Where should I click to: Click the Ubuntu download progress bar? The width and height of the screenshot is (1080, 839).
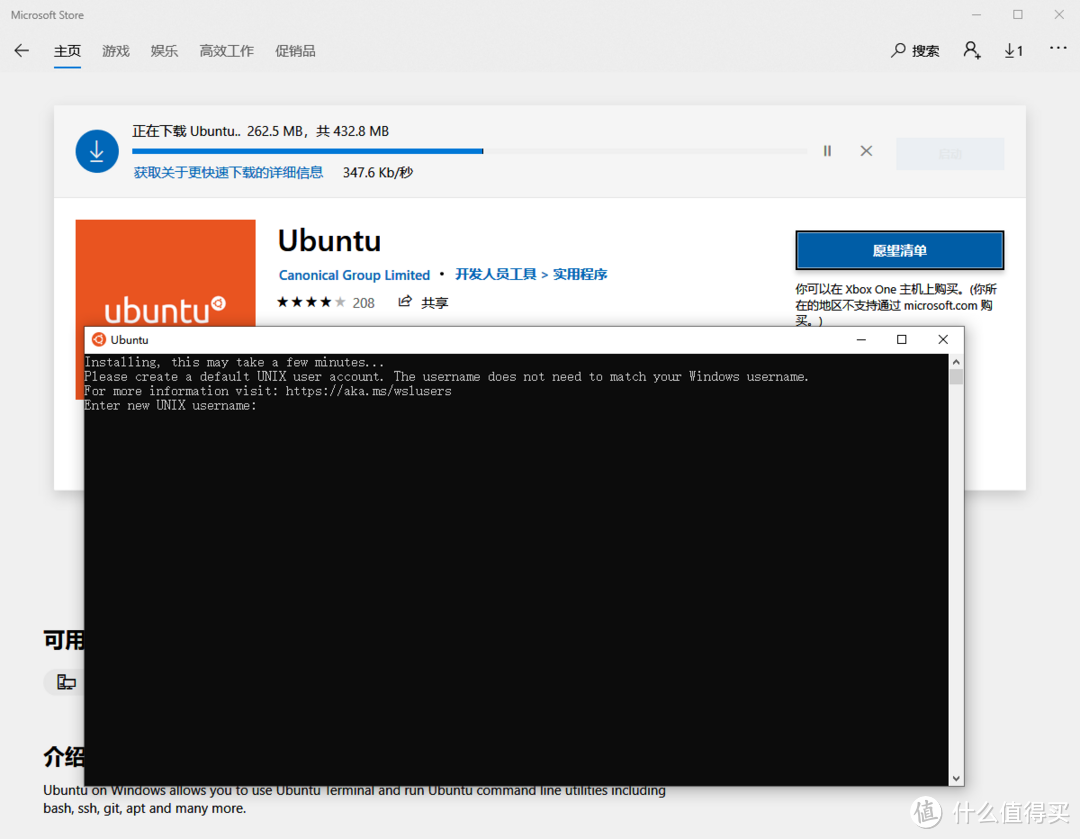click(469, 150)
